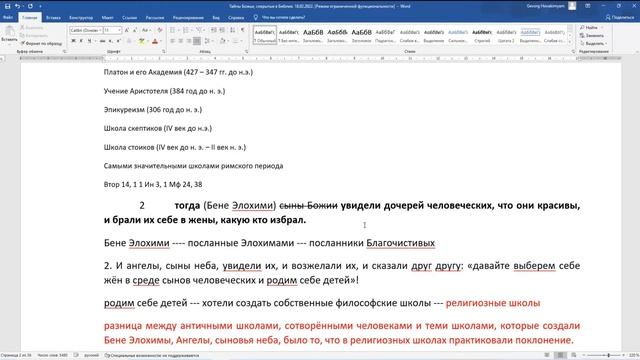Open the account avatar icon in title bar
Screen dimensions: 640x360
pos(572,6)
